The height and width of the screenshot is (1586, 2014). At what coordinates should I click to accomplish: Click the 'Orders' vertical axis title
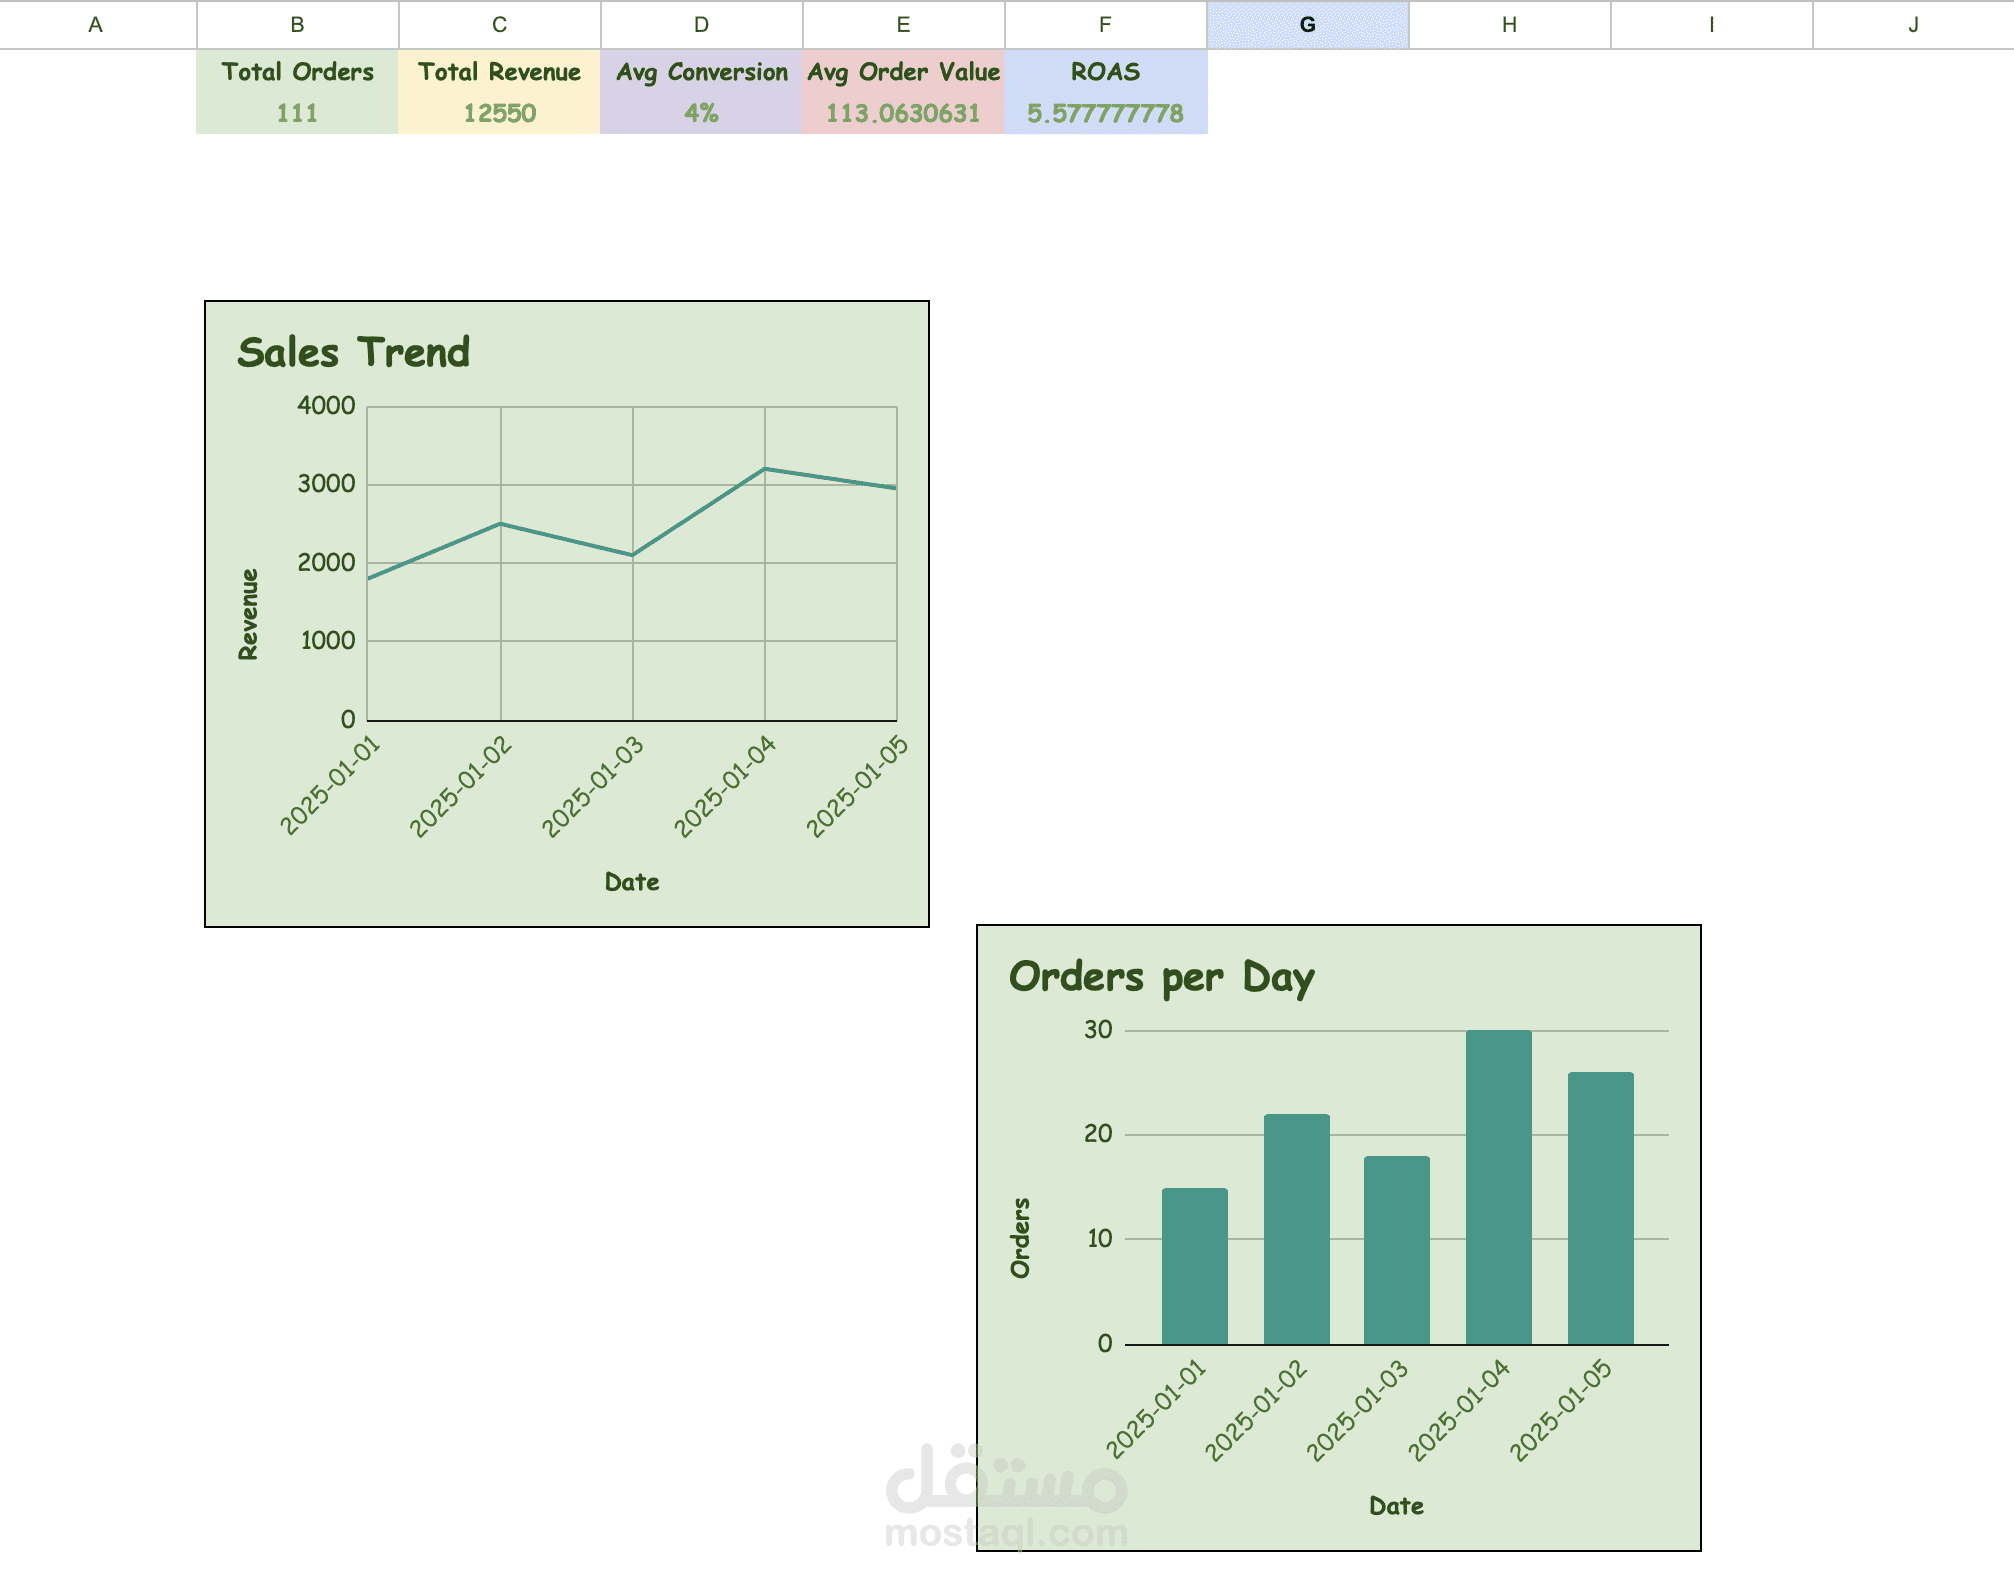(1020, 1238)
